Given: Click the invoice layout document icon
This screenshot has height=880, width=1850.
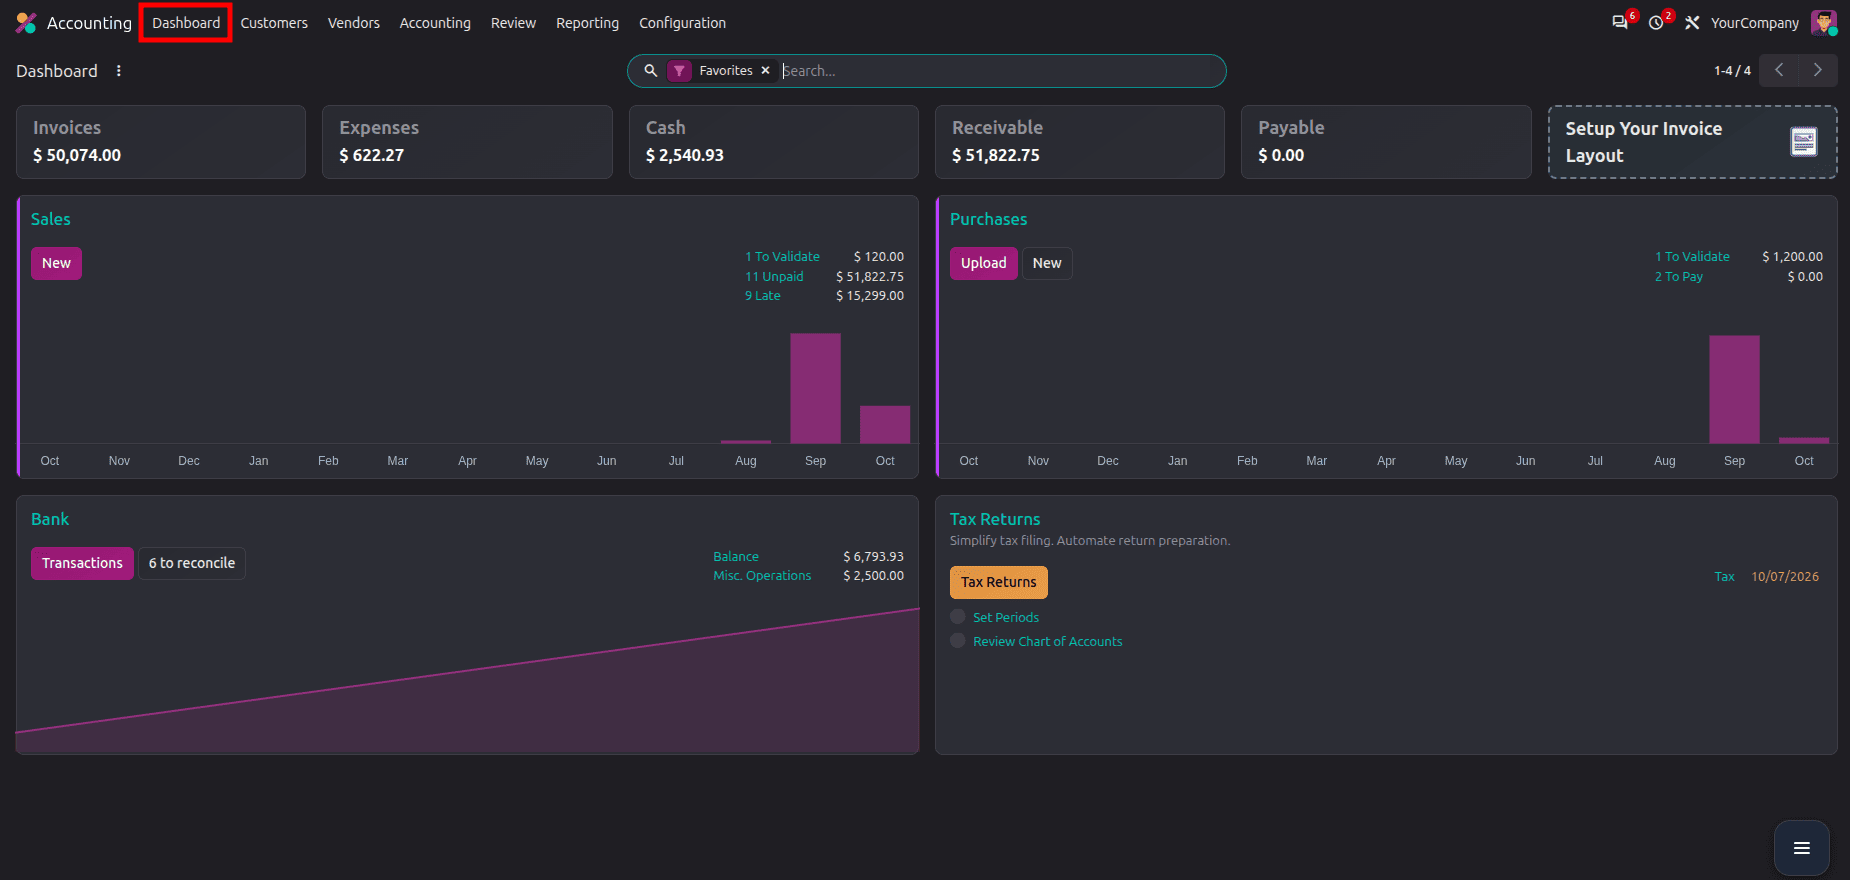Looking at the screenshot, I should (1803, 142).
